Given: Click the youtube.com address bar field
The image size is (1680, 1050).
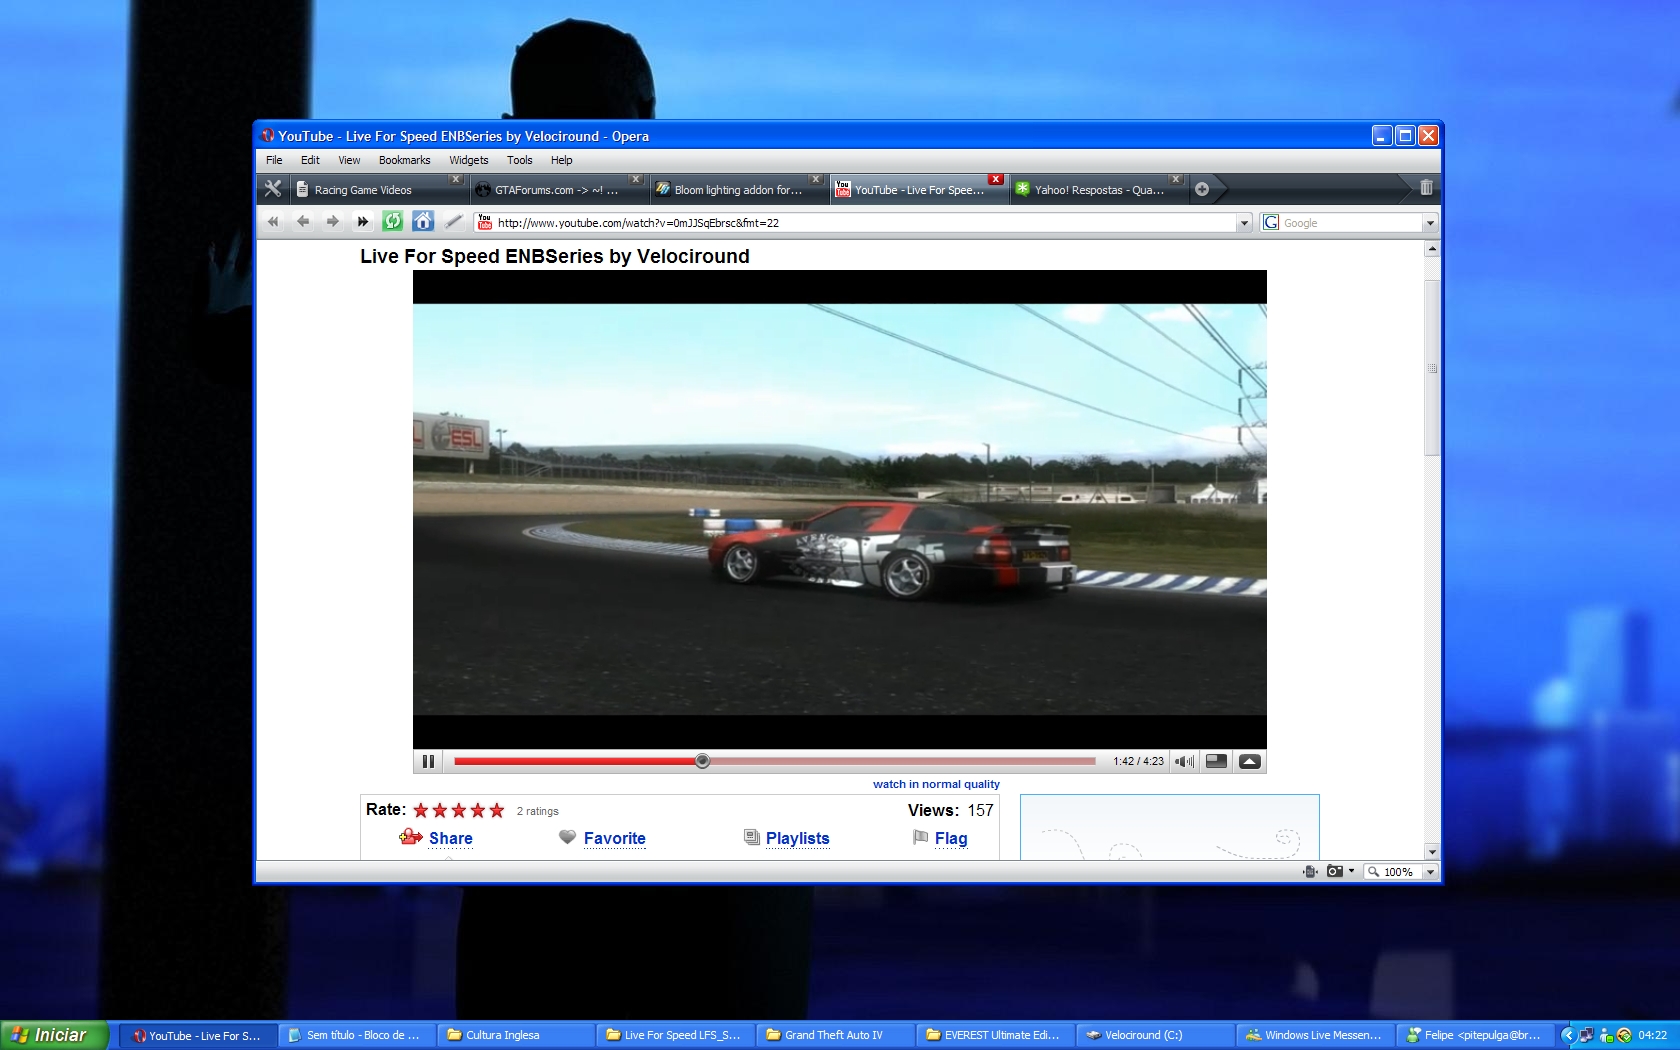Looking at the screenshot, I should pos(865,223).
